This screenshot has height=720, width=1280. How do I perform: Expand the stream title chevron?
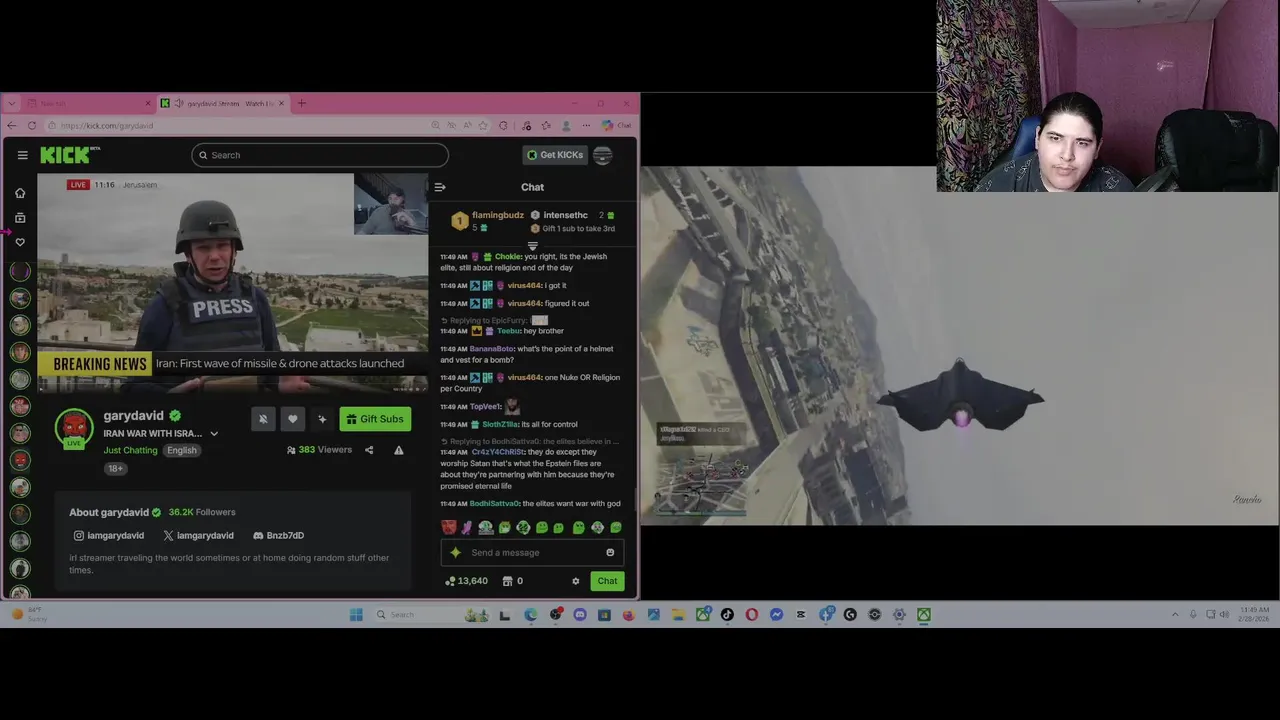click(214, 434)
